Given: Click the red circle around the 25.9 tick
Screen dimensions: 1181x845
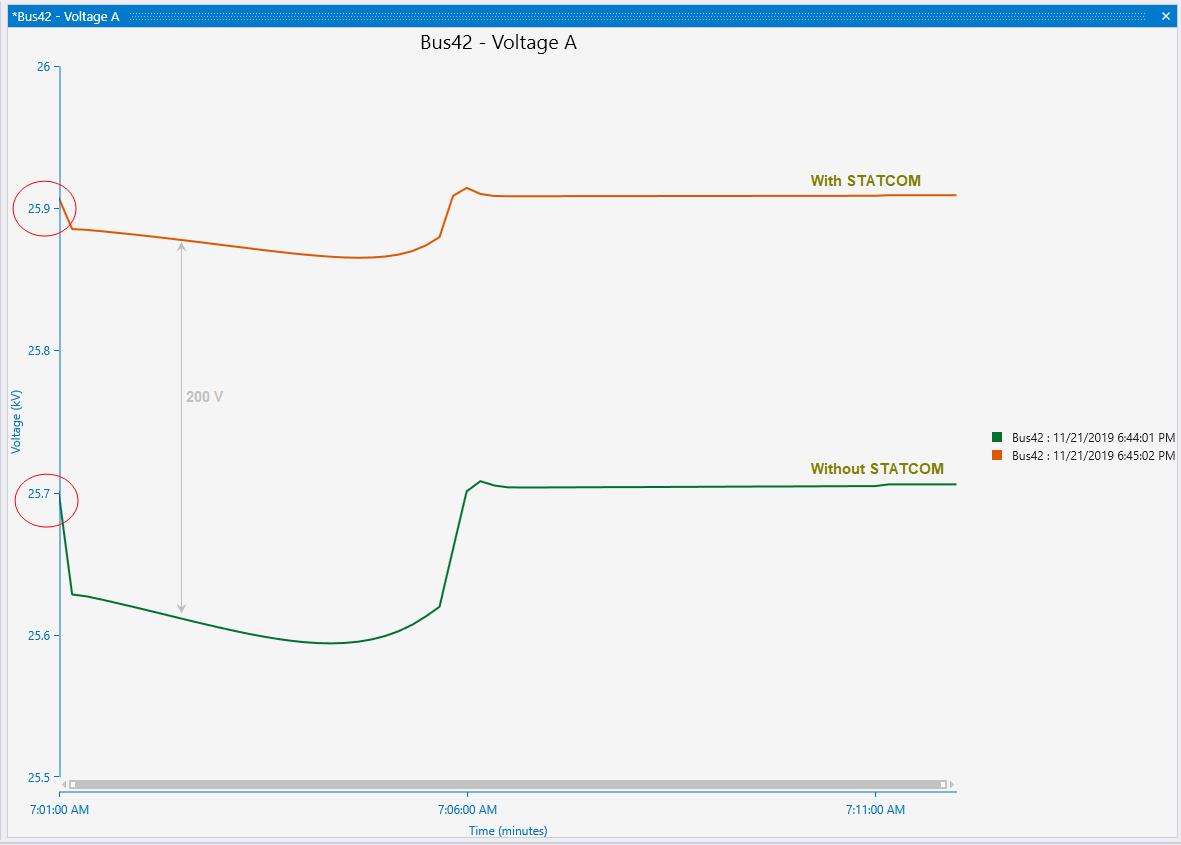Looking at the screenshot, I should pyautogui.click(x=44, y=208).
